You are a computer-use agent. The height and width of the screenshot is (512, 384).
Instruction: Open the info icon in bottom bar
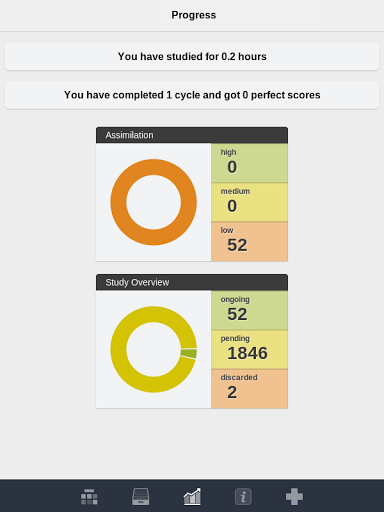[243, 497]
